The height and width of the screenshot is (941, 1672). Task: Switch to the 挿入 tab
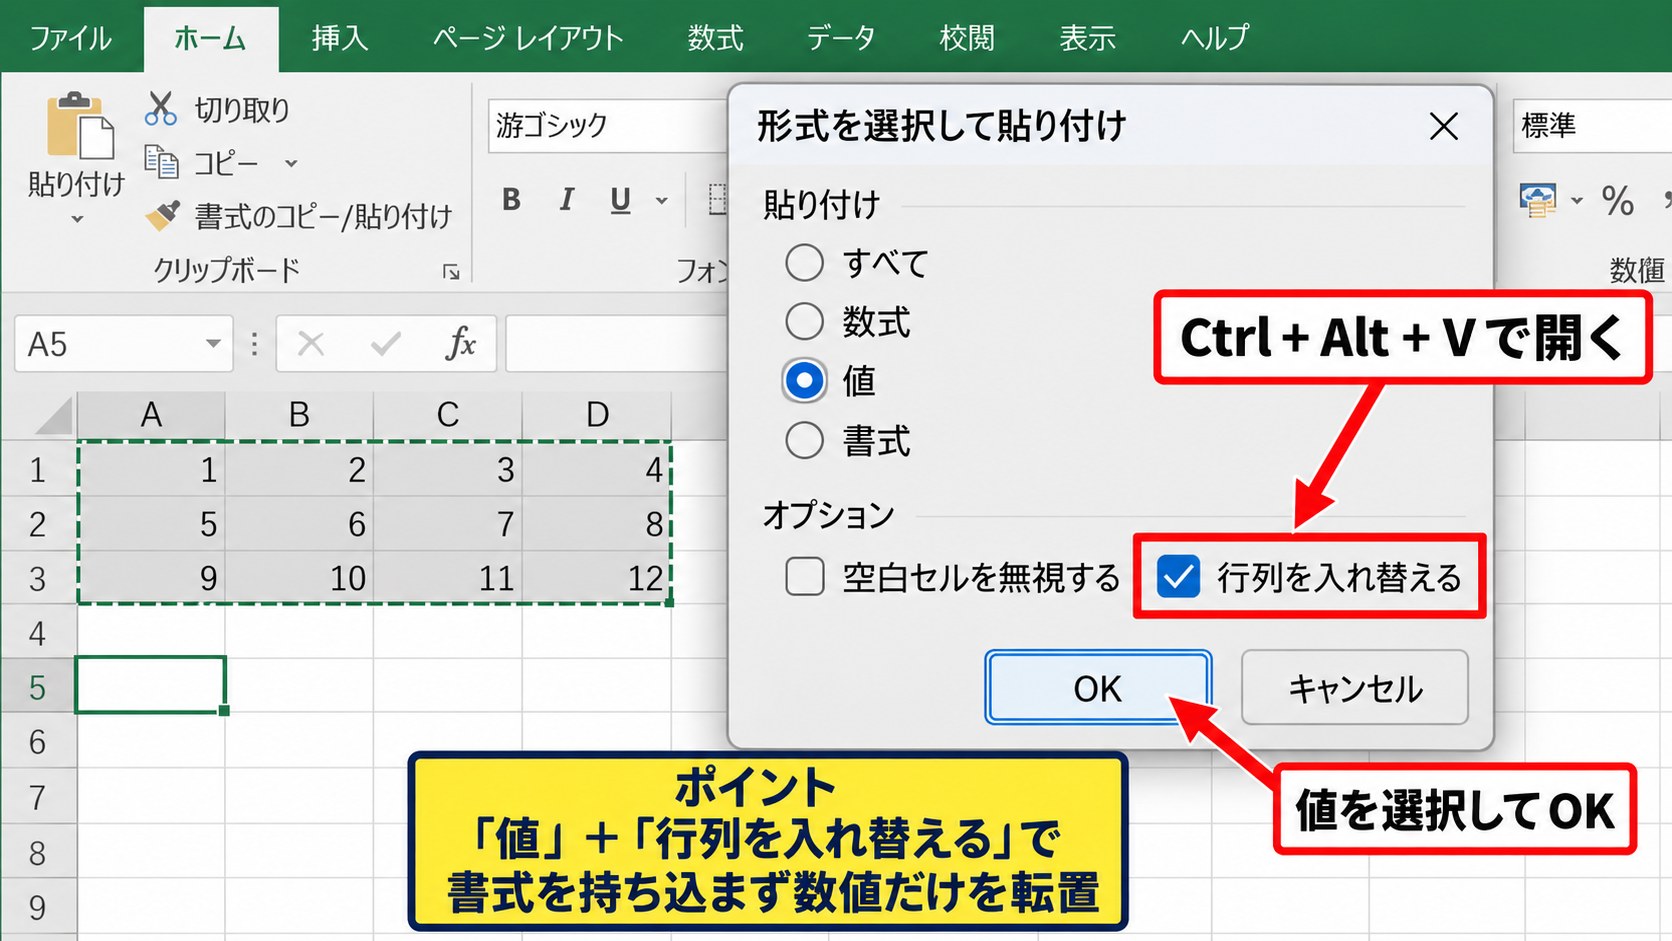[340, 38]
